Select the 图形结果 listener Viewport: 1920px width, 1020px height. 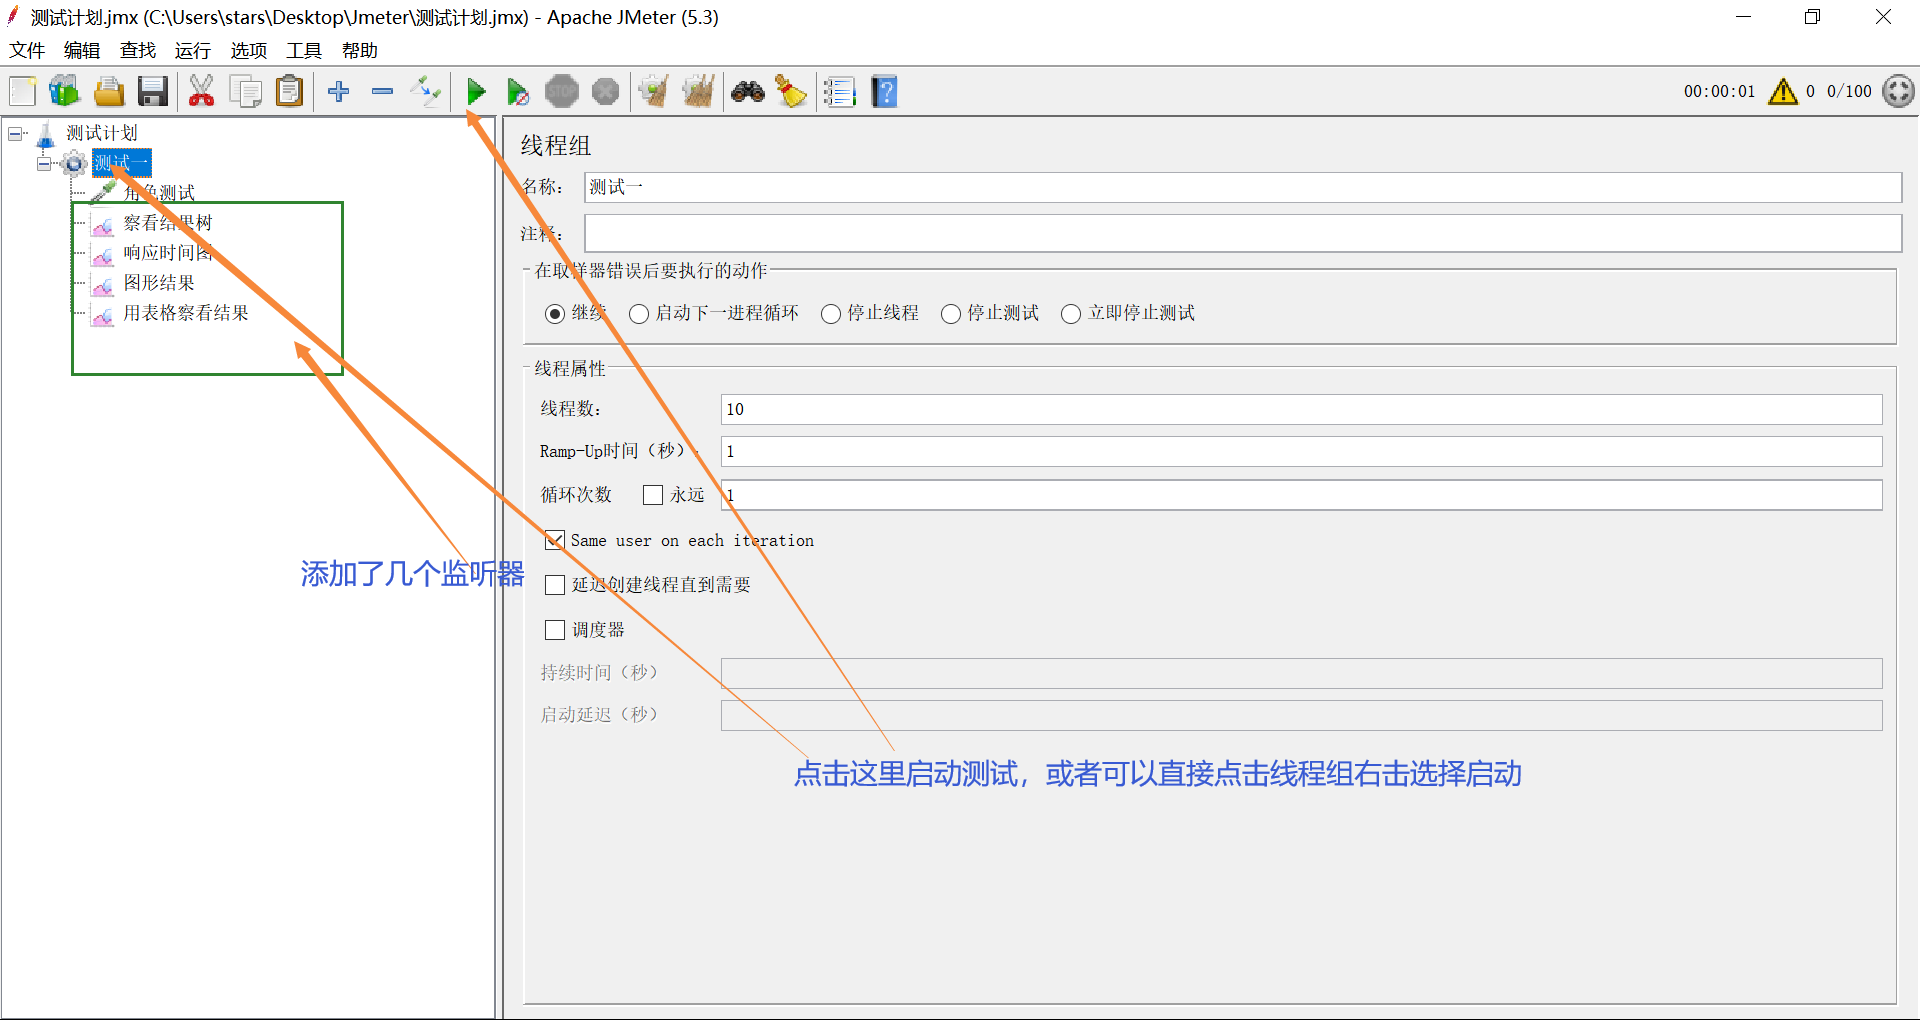(x=159, y=283)
